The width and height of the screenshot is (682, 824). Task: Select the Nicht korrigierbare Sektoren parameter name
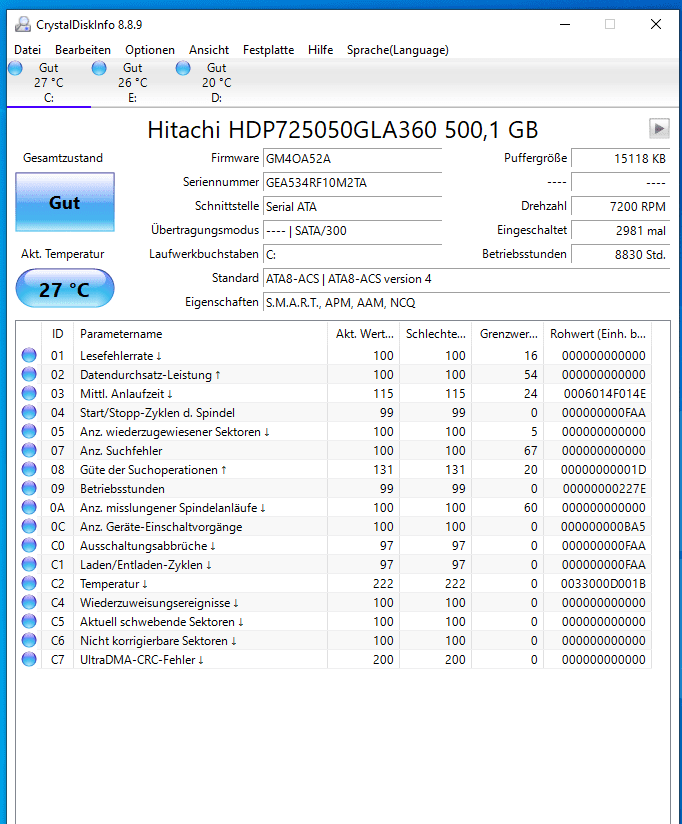click(x=158, y=641)
